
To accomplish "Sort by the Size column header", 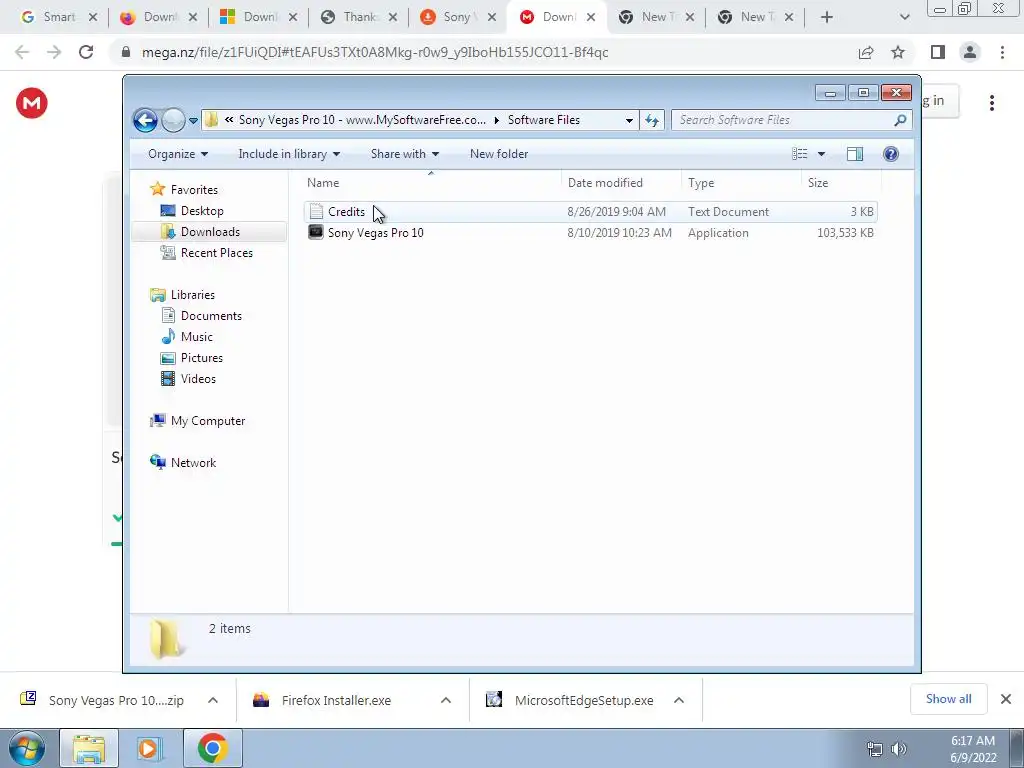I will [x=841, y=183].
